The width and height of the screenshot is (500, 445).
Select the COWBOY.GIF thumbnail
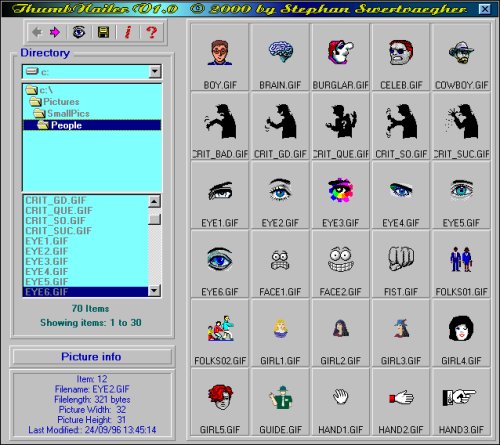pyautogui.click(x=461, y=57)
